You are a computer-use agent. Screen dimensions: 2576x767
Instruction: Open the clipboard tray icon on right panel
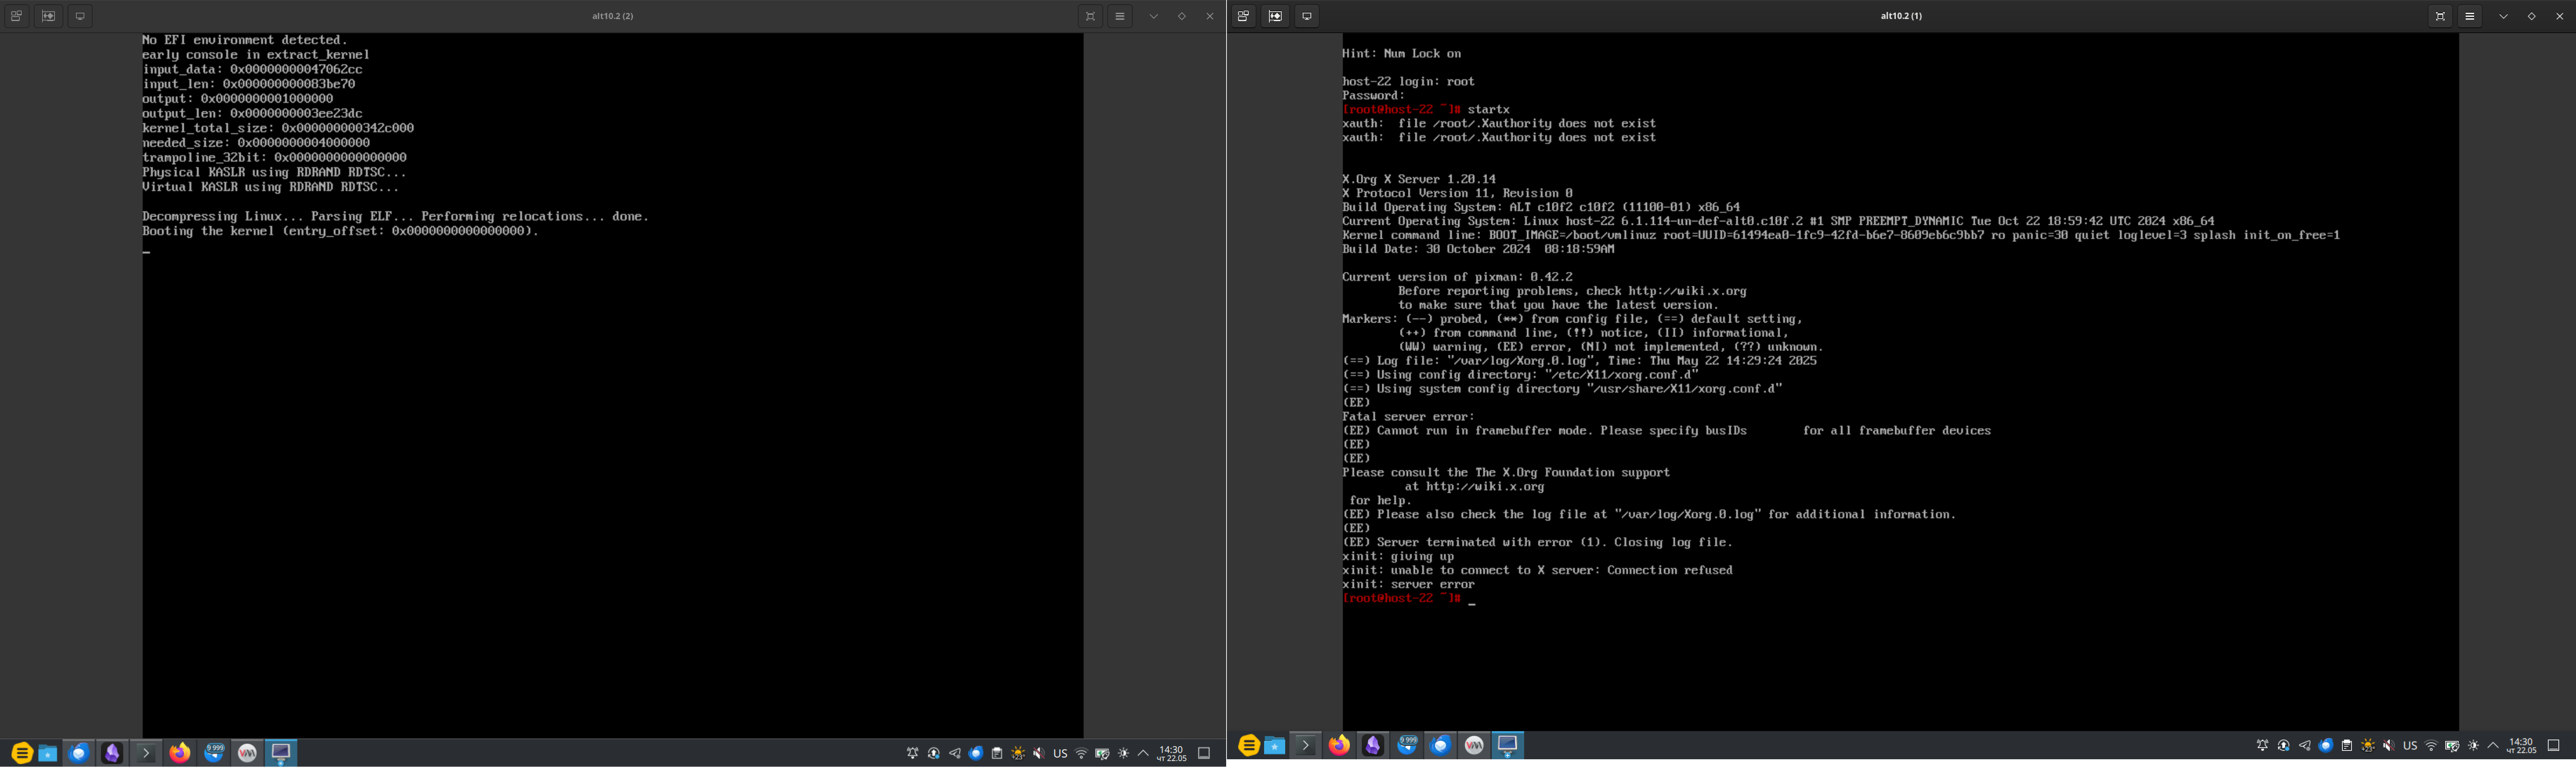pos(2347,745)
